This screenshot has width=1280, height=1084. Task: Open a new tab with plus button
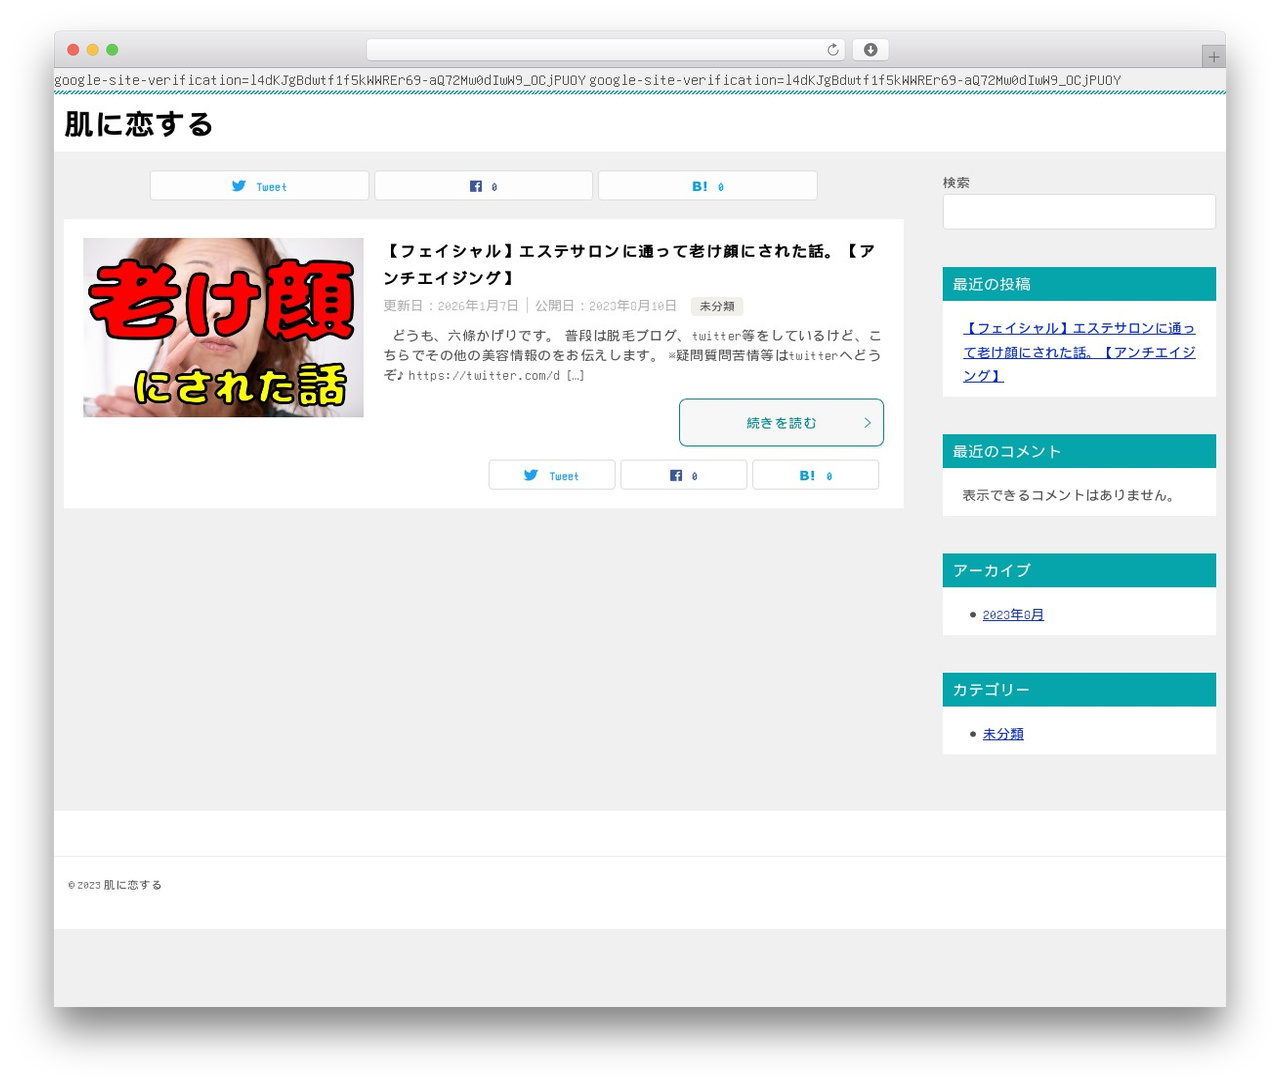pos(1213,57)
